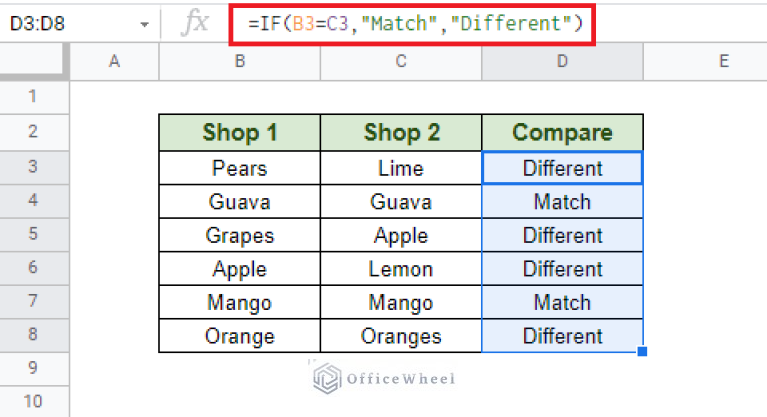Select the Oranges cell in Shop 2
The image size is (767, 417).
click(x=401, y=336)
